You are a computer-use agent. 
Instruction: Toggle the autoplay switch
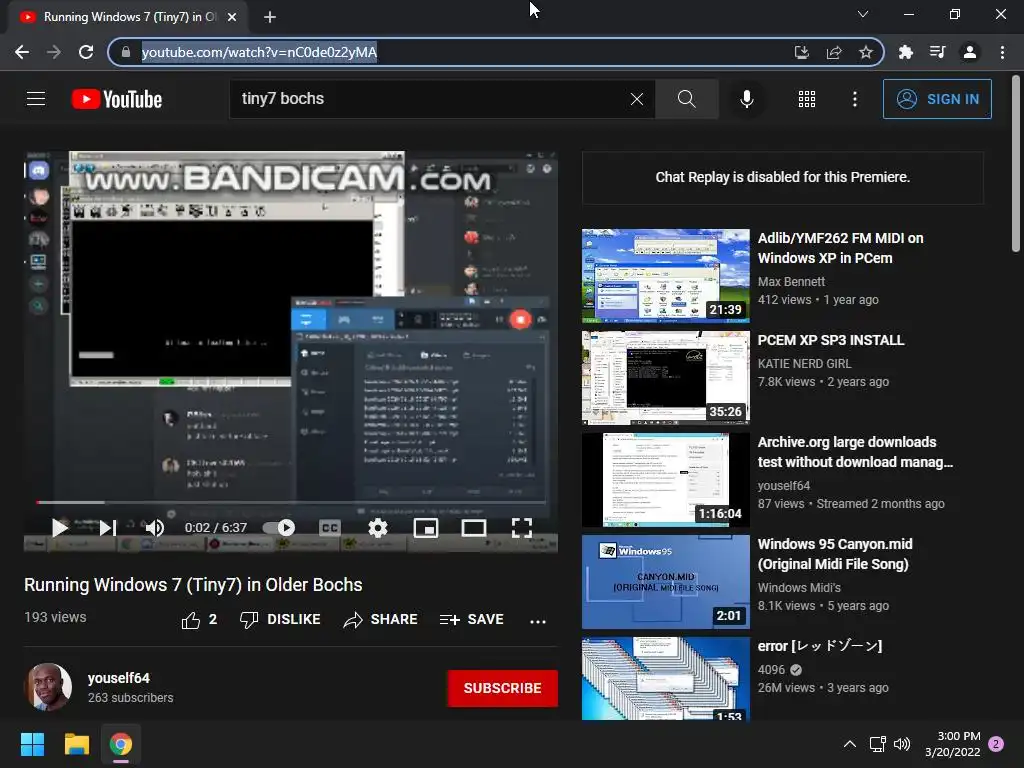click(279, 528)
